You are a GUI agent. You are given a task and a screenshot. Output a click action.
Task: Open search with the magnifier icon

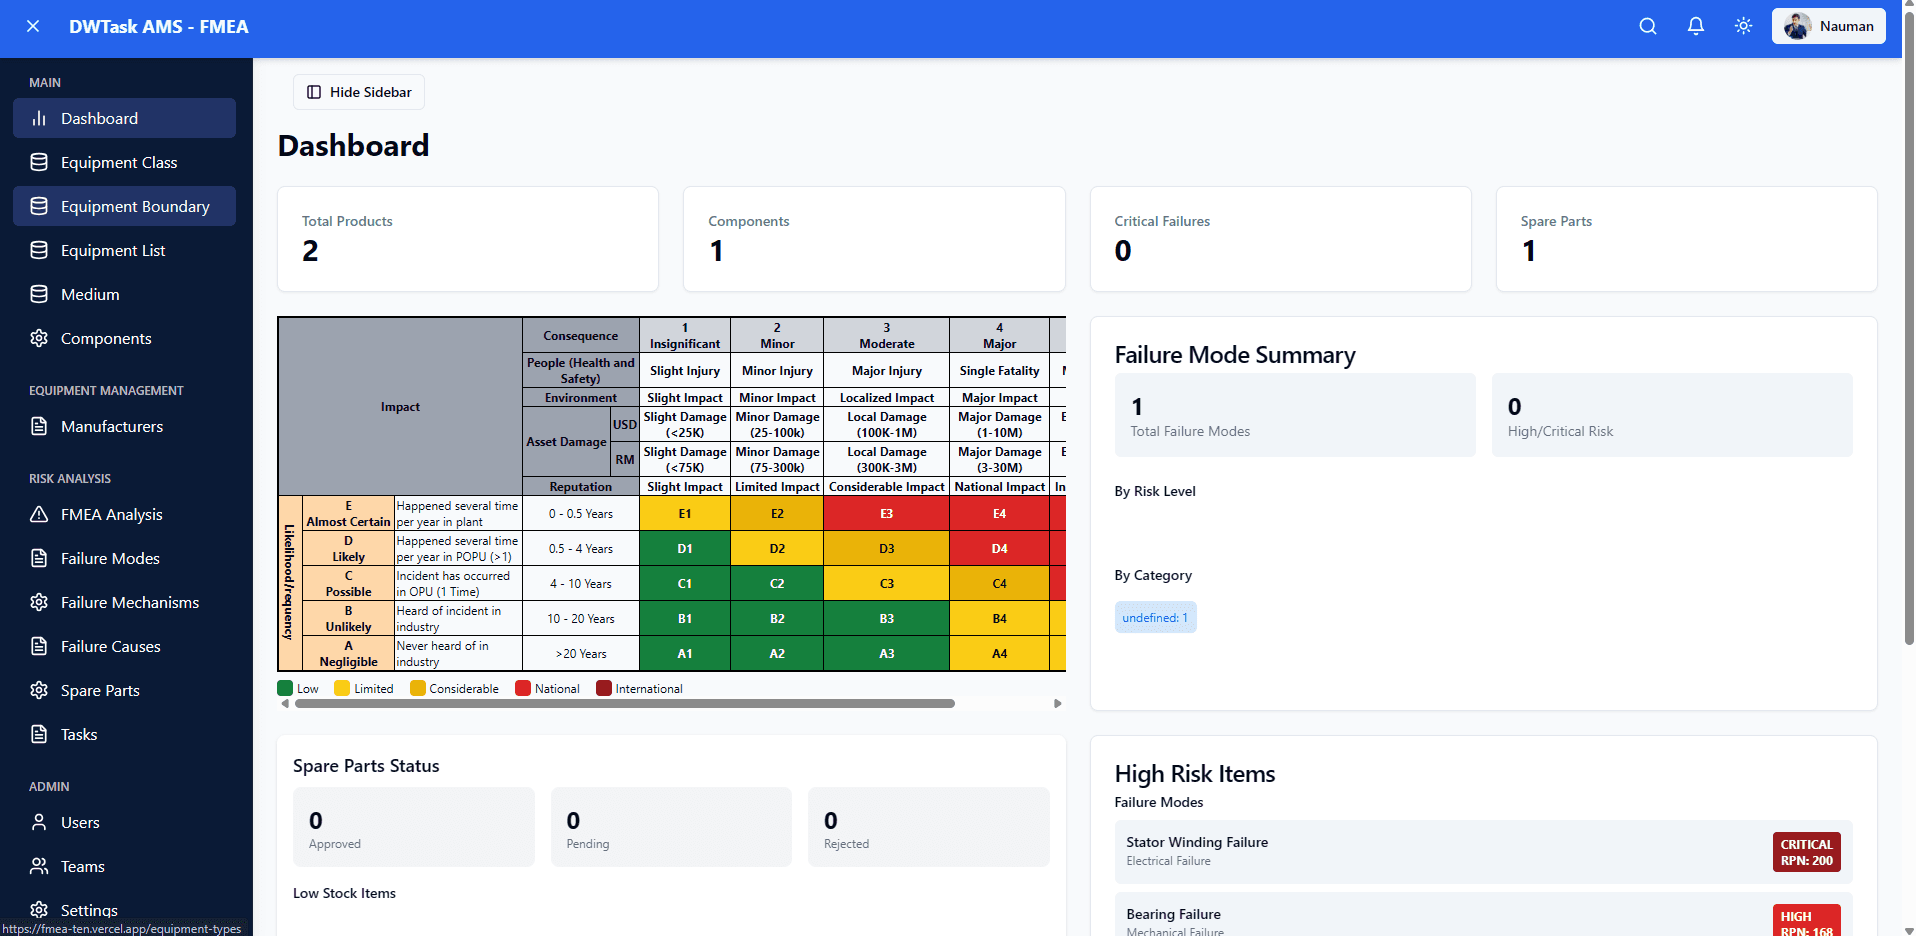point(1647,26)
